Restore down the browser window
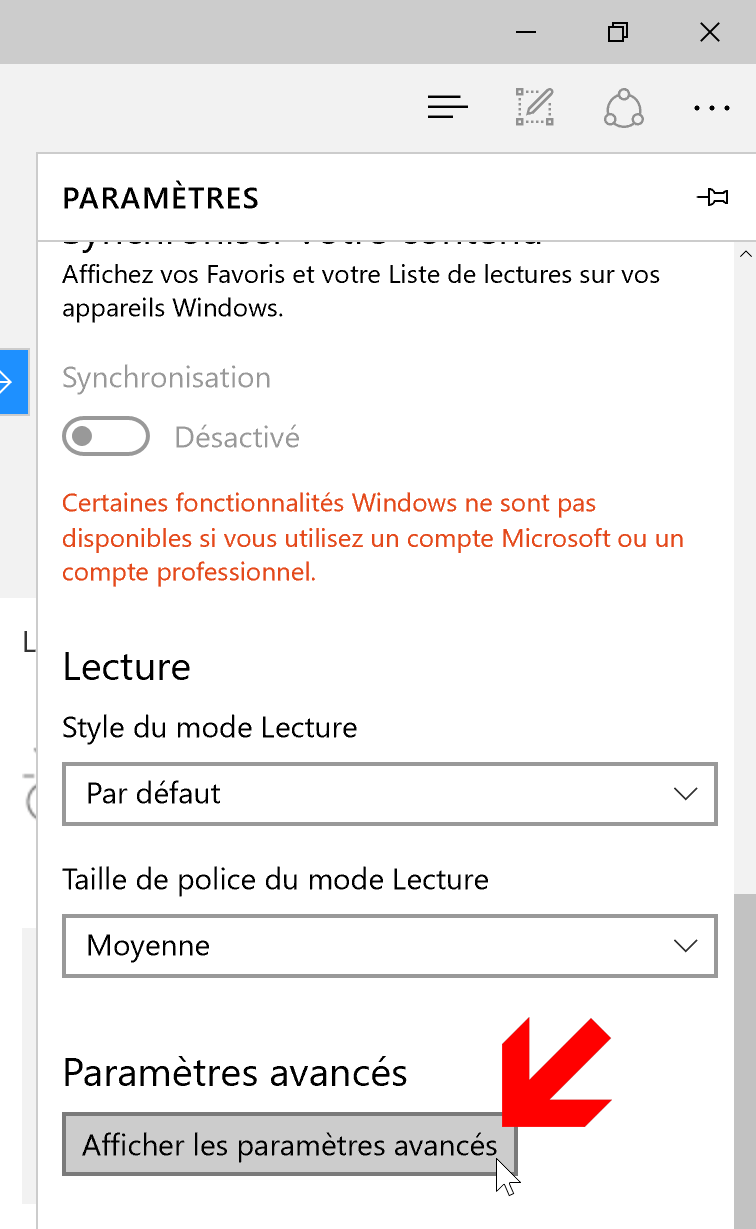Screen dimensions: 756x1229 point(618,32)
